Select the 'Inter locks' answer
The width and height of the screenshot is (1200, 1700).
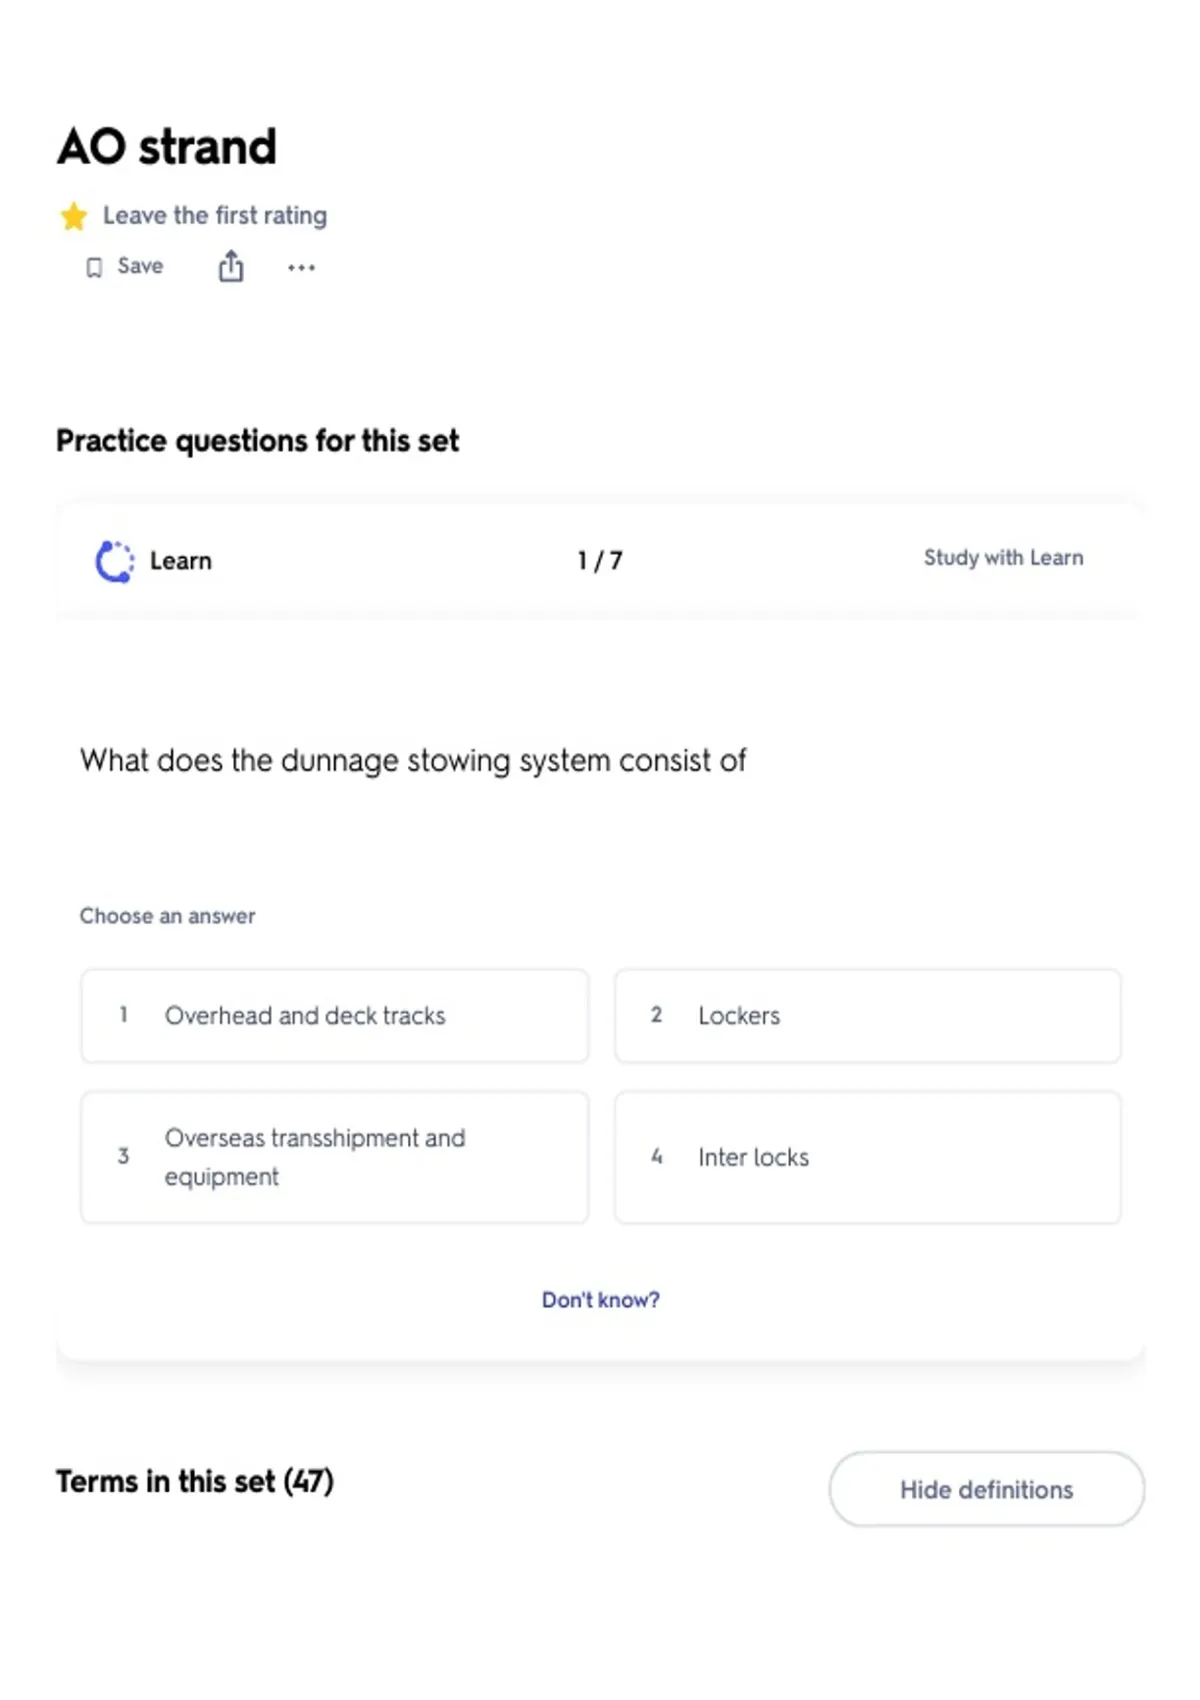coord(868,1157)
